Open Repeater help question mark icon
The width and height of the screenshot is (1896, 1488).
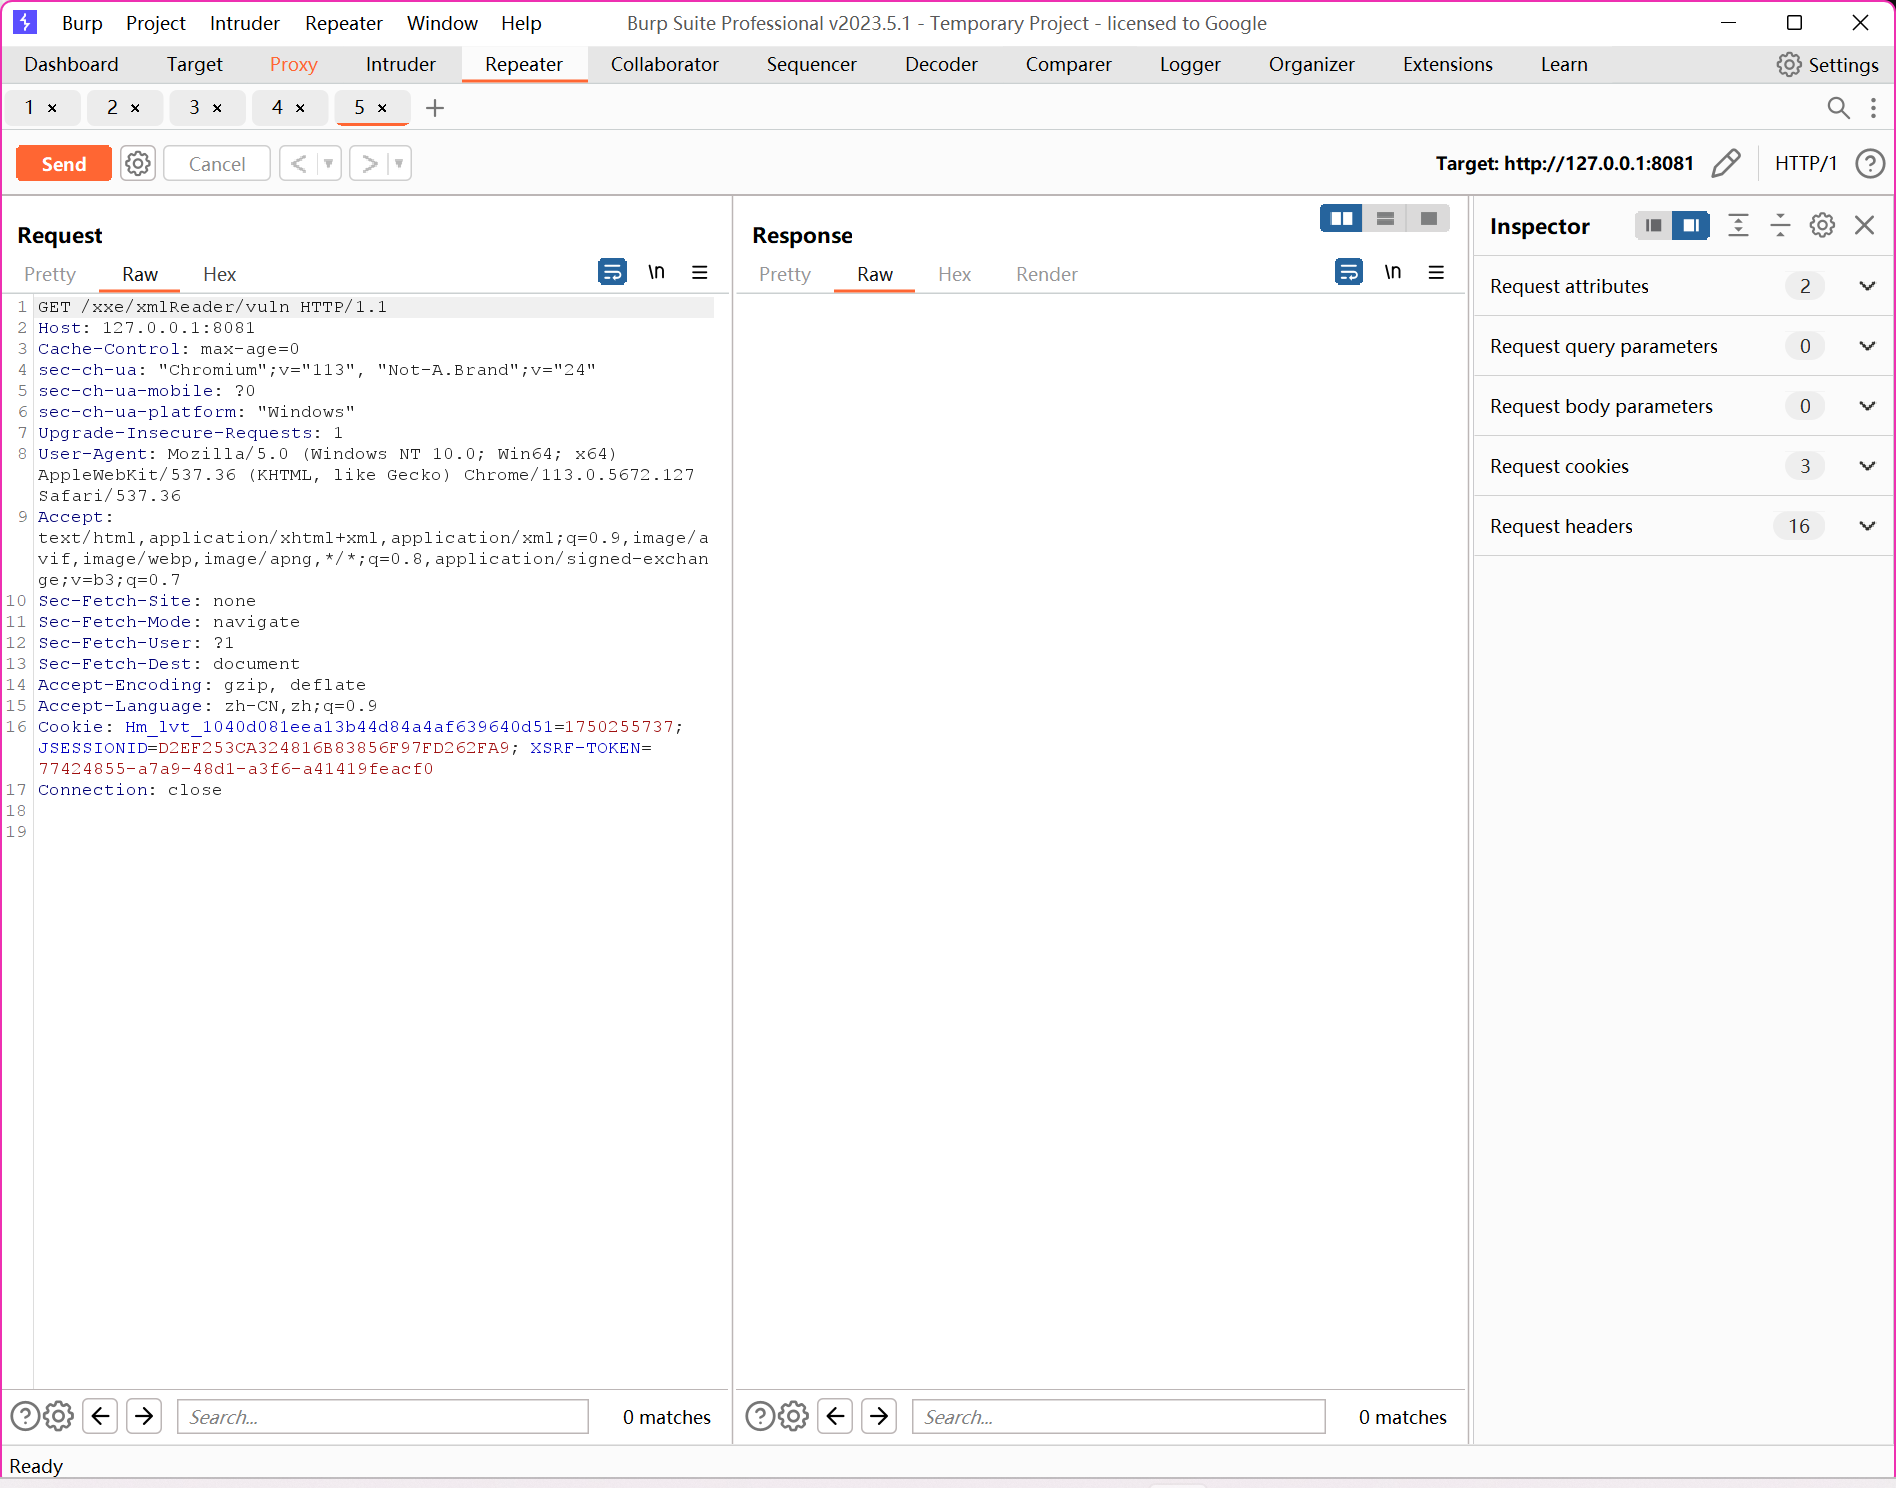[1870, 163]
